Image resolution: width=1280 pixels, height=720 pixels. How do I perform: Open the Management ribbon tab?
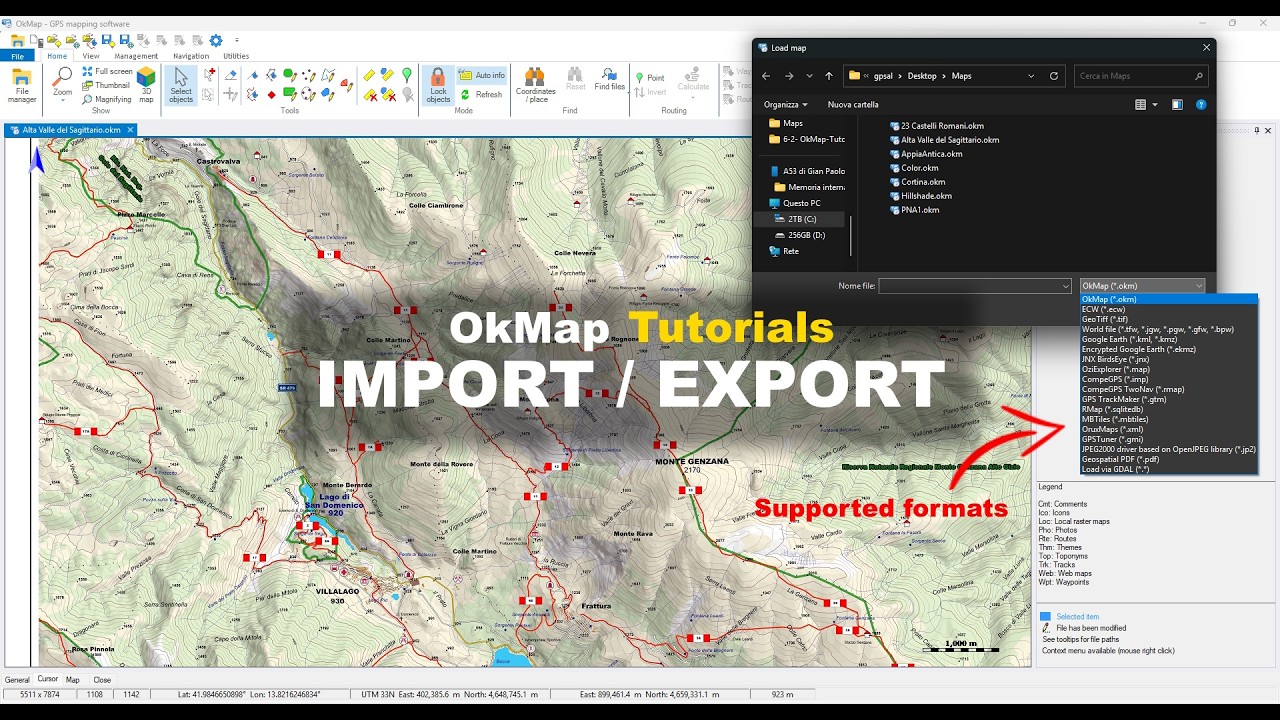coord(136,56)
